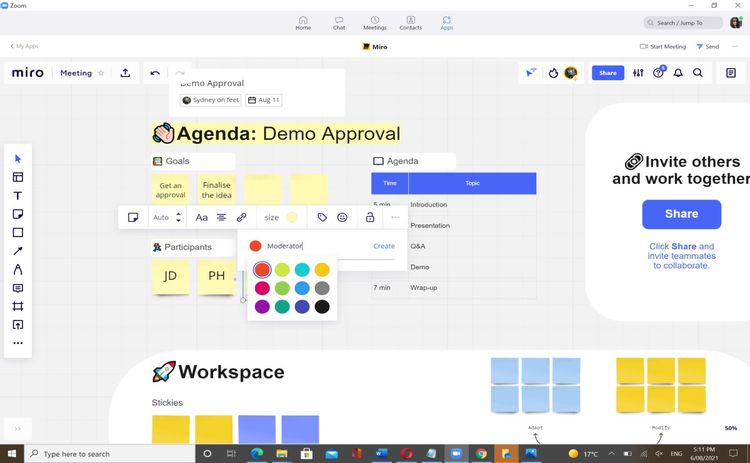
Task: Pick the purple tag color
Action: tap(262, 307)
